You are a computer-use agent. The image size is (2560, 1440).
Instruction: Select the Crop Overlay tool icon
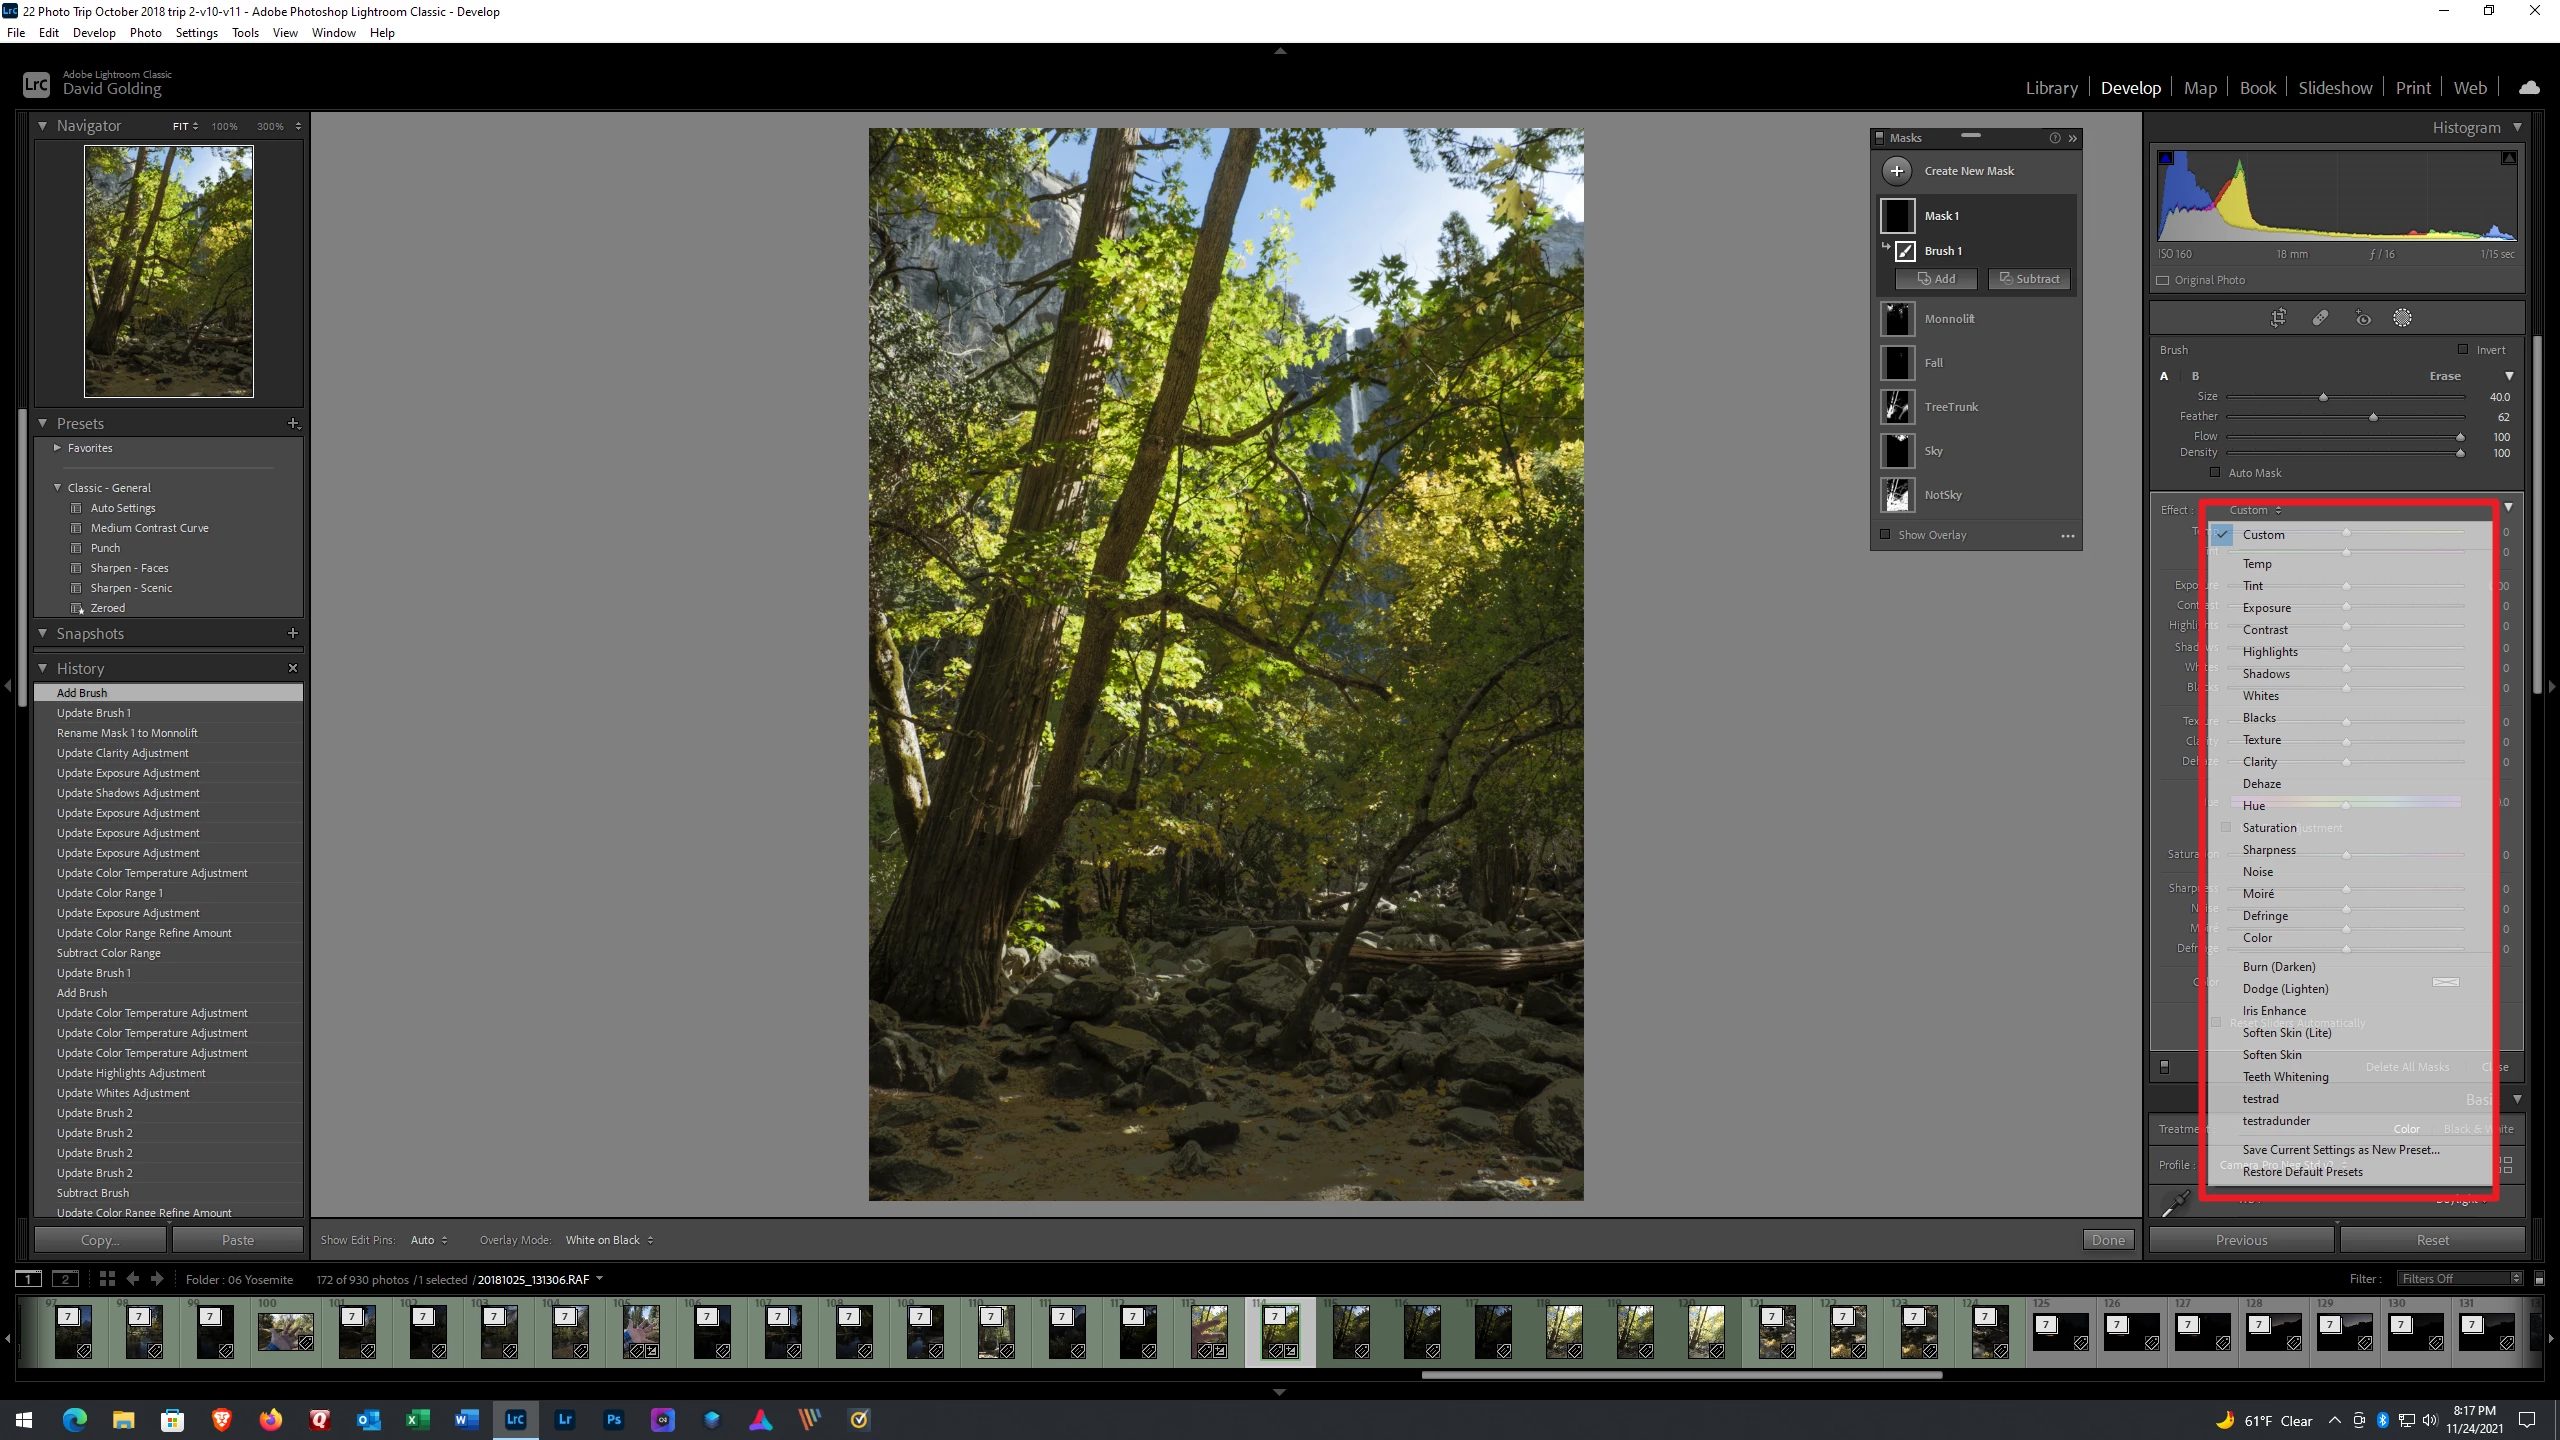[2278, 318]
